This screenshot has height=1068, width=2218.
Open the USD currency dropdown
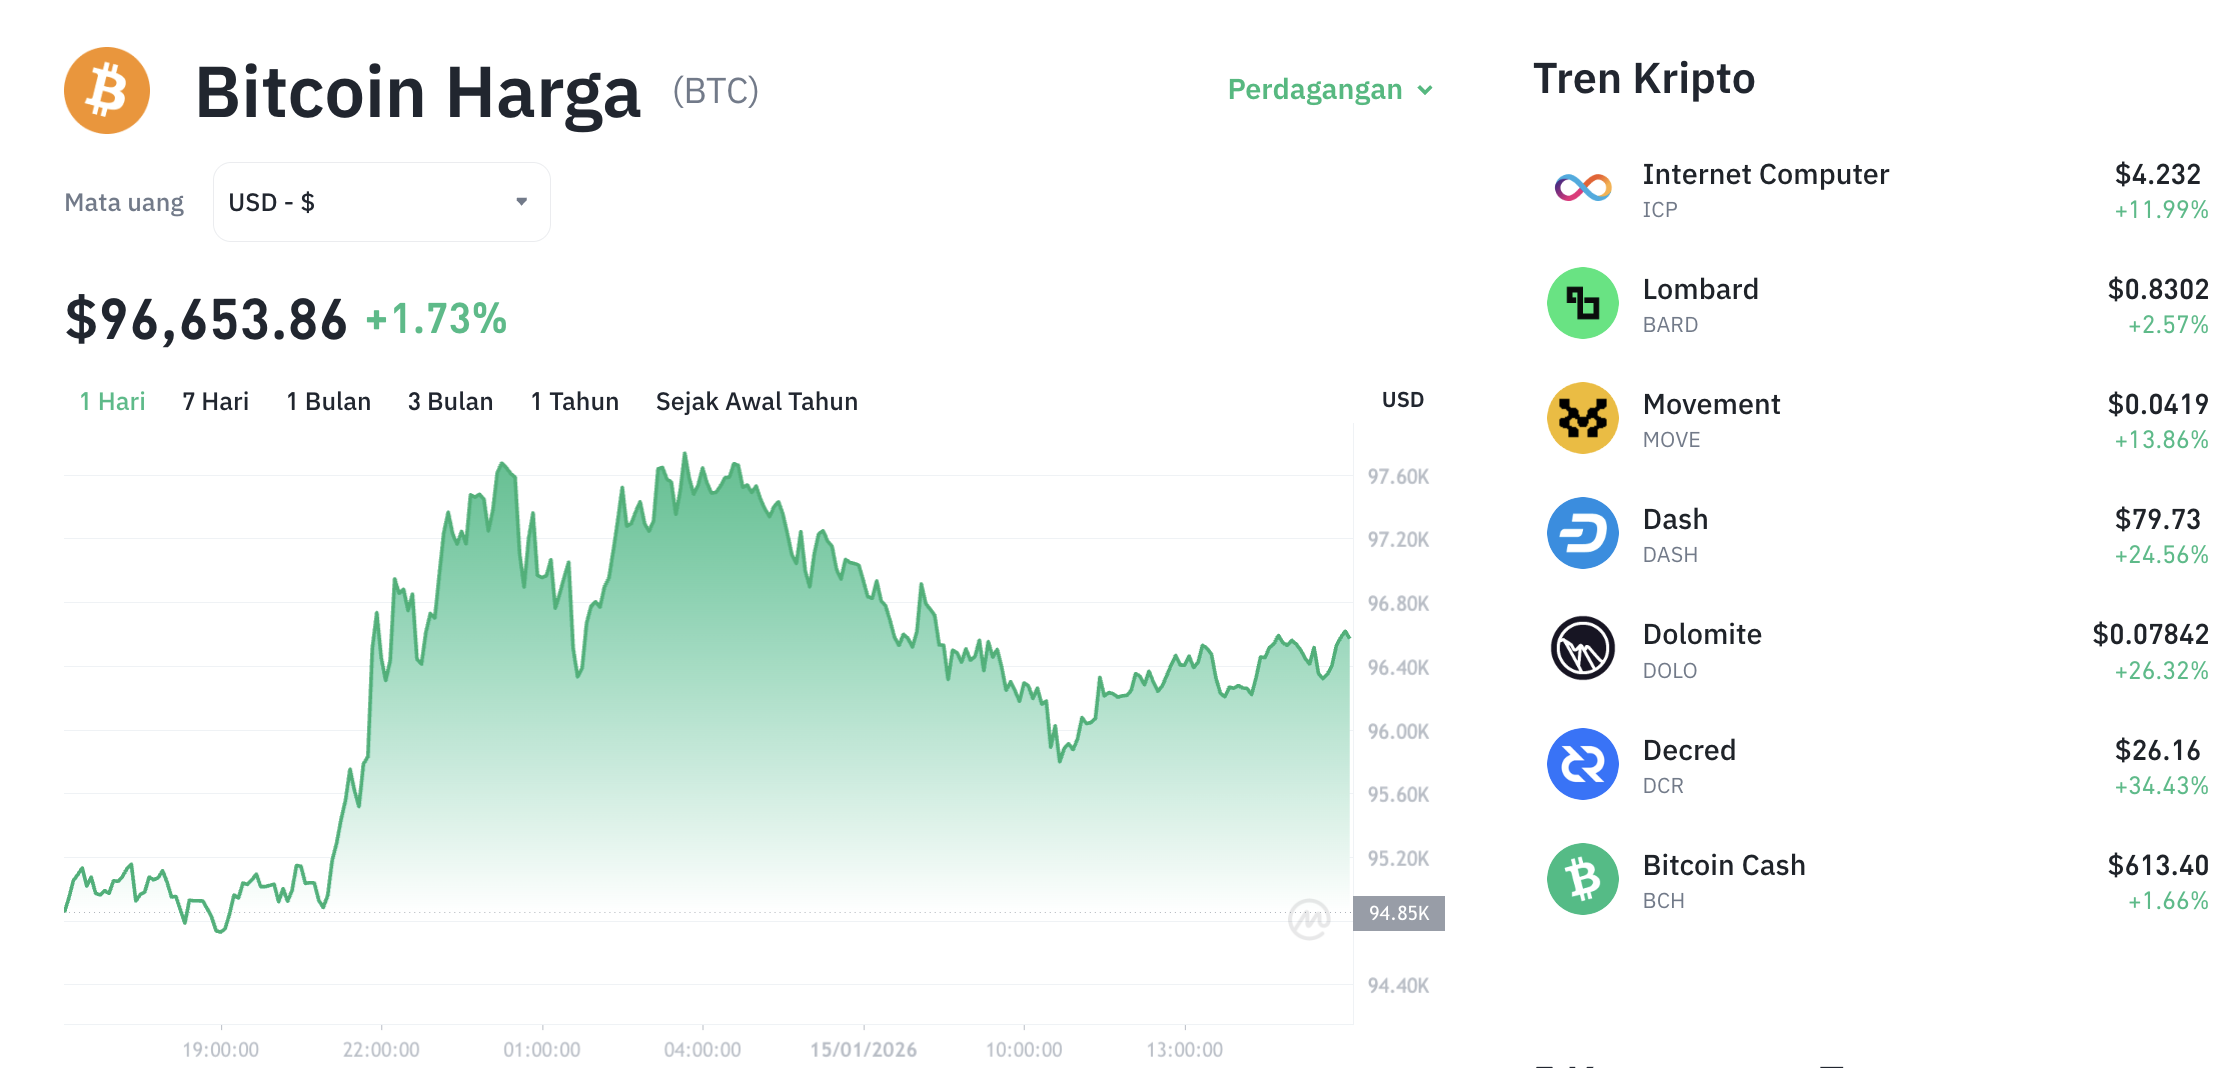pos(380,201)
